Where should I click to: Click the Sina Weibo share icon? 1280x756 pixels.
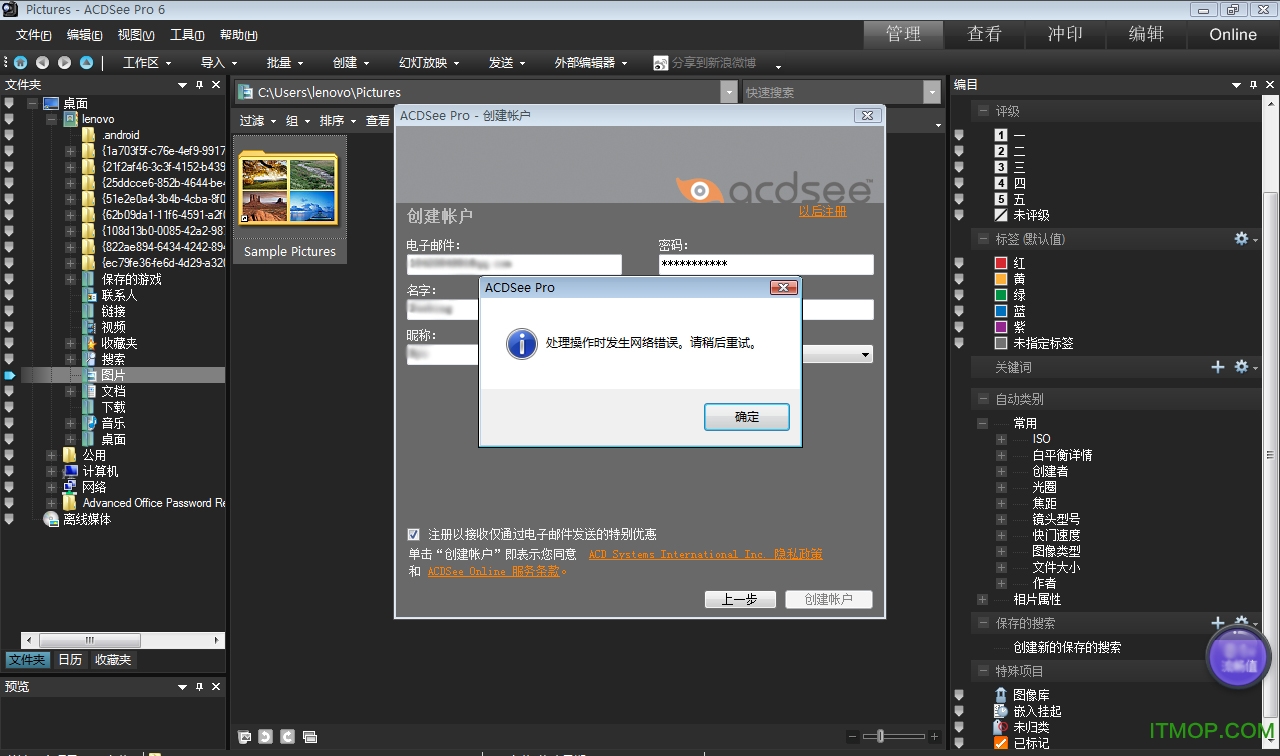[x=661, y=63]
